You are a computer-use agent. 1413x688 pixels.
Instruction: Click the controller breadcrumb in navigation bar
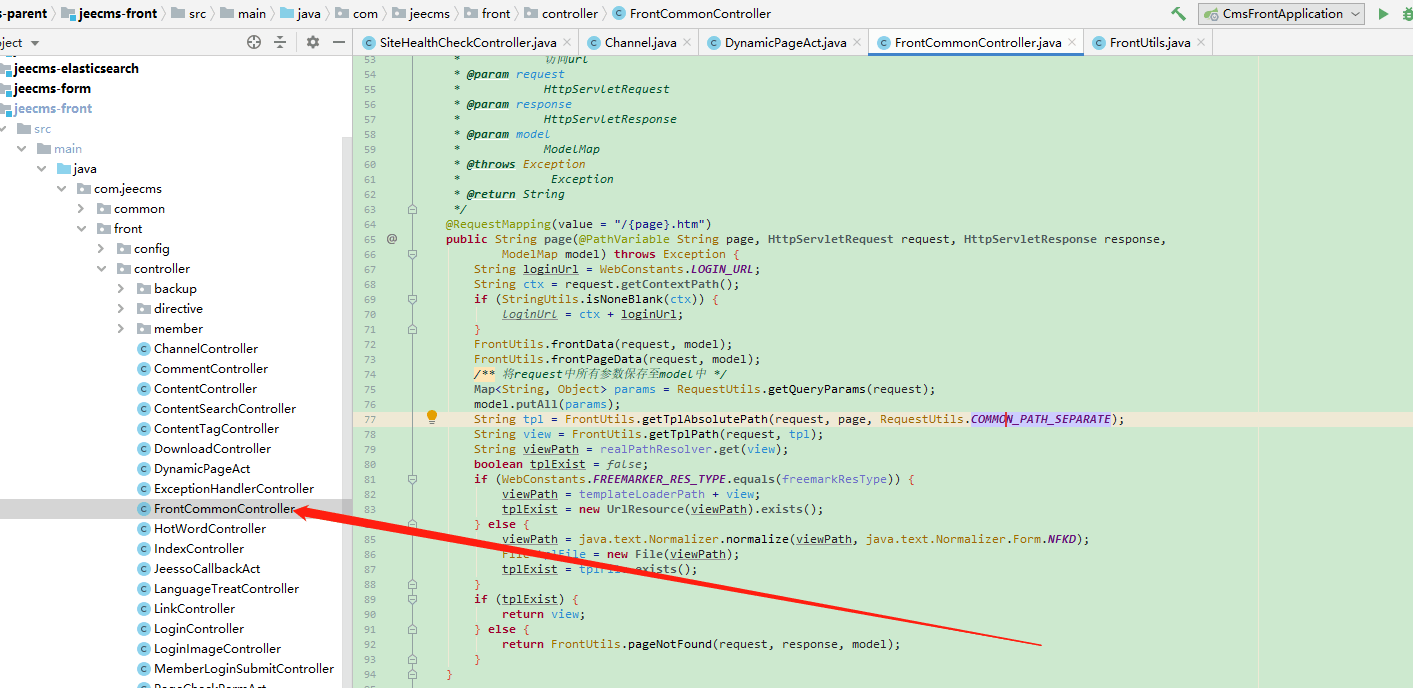coord(569,14)
